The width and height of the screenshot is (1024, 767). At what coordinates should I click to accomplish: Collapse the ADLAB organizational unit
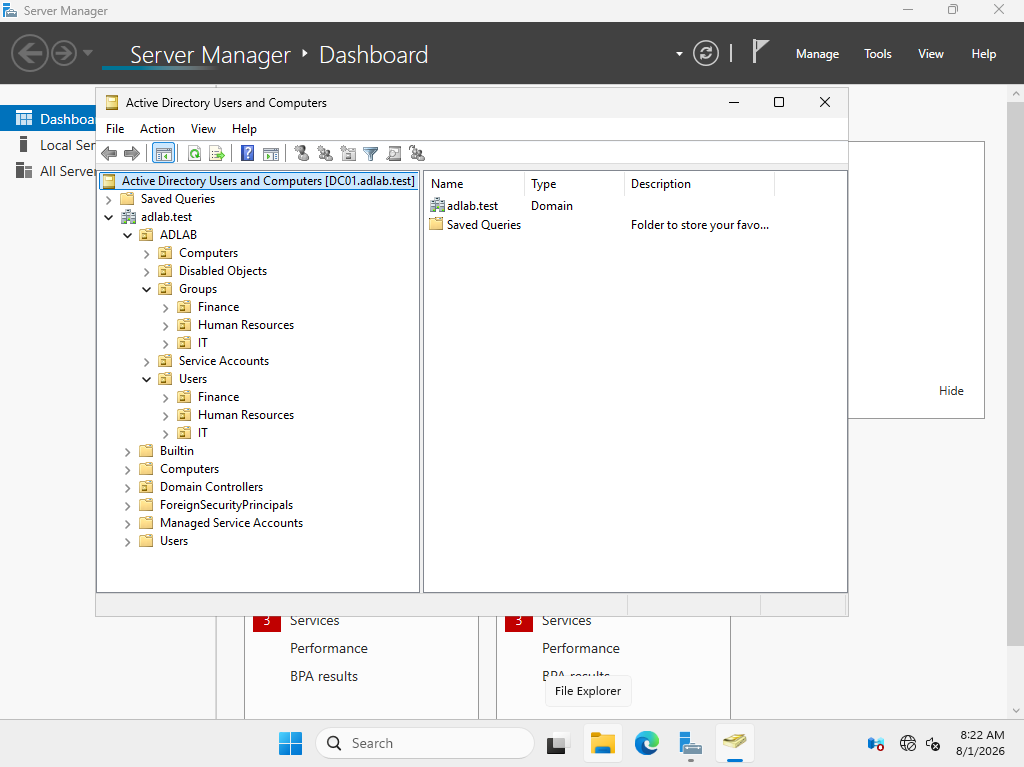[128, 235]
